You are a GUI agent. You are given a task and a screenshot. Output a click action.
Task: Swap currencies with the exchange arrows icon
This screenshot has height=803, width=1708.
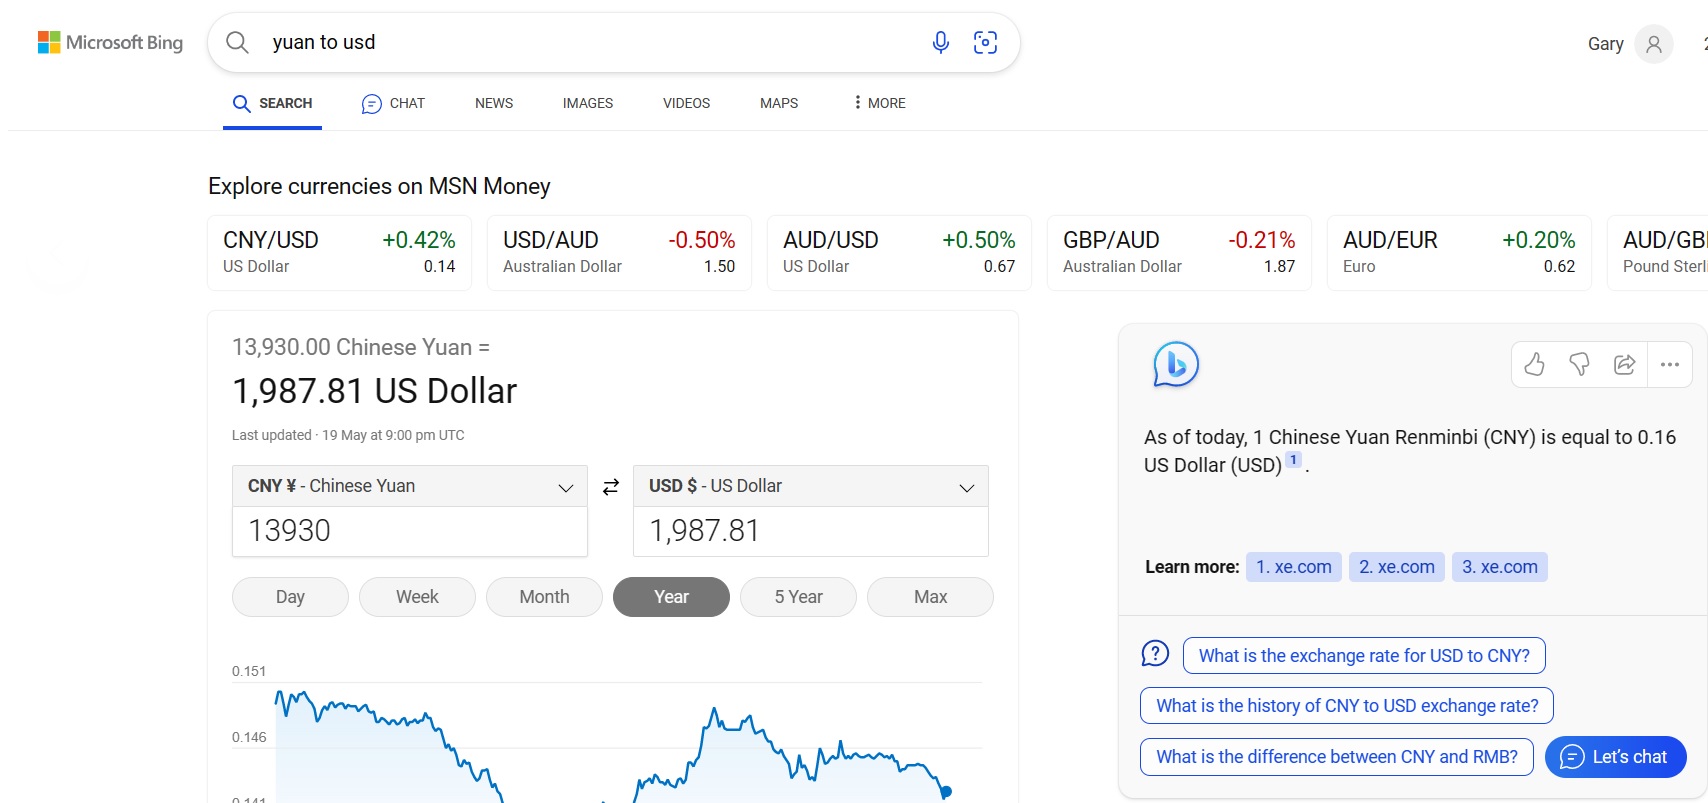click(611, 487)
